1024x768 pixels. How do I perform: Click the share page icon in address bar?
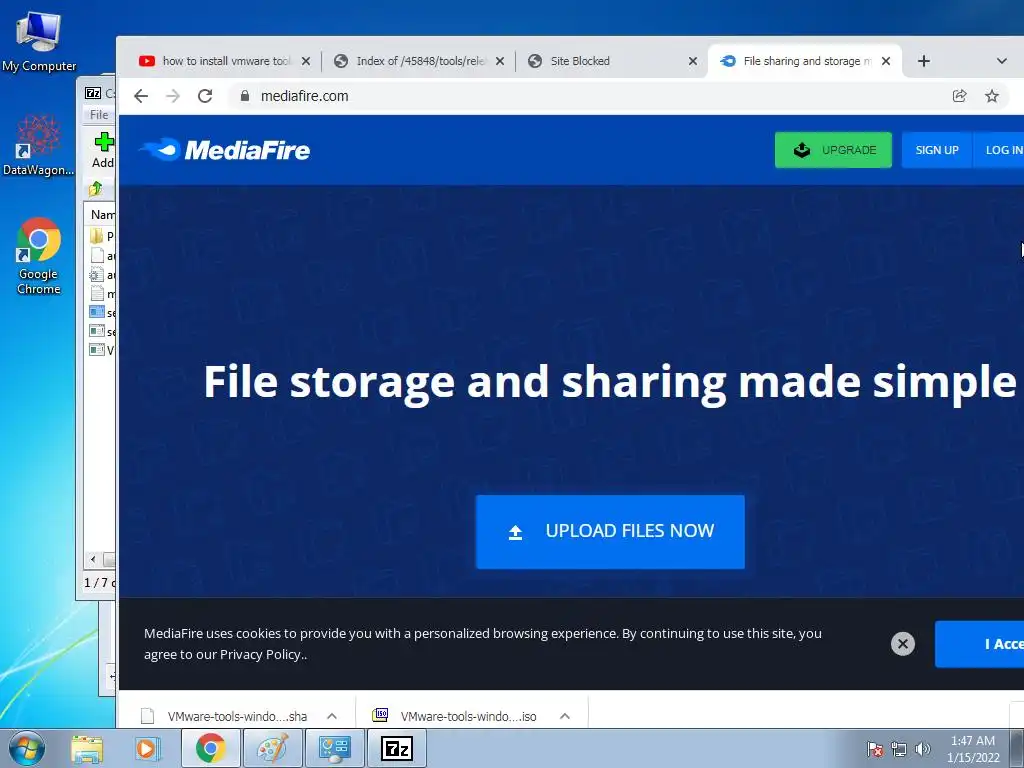coord(959,96)
